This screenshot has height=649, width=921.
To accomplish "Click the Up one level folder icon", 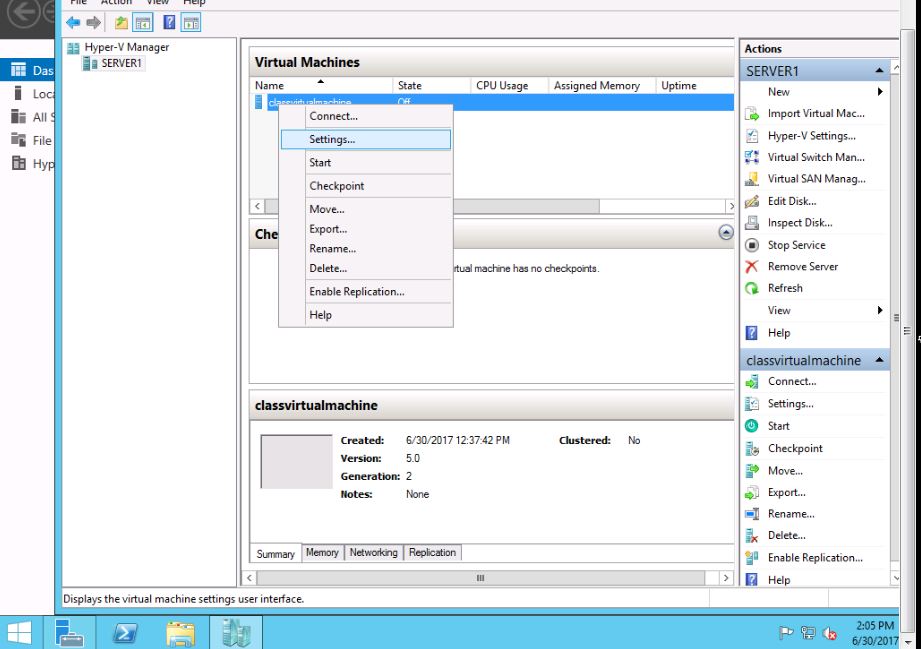I will coord(121,23).
